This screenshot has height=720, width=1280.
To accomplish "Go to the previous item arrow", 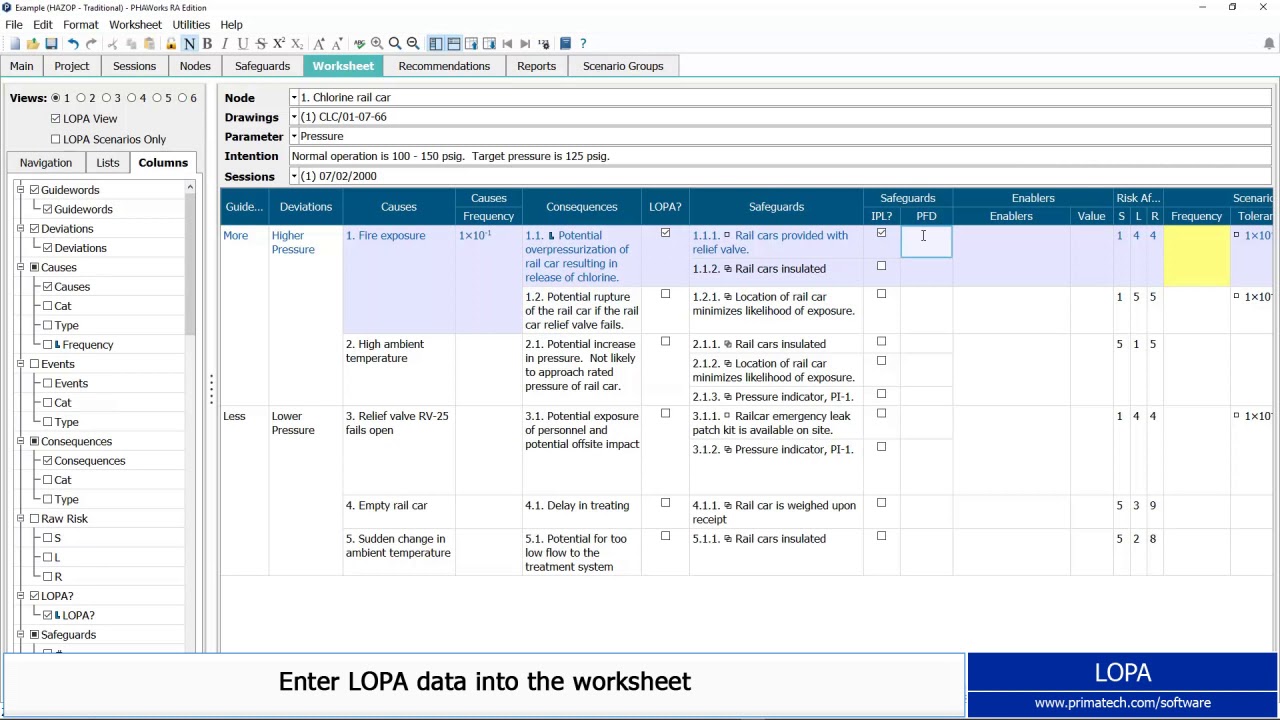I will (507, 44).
